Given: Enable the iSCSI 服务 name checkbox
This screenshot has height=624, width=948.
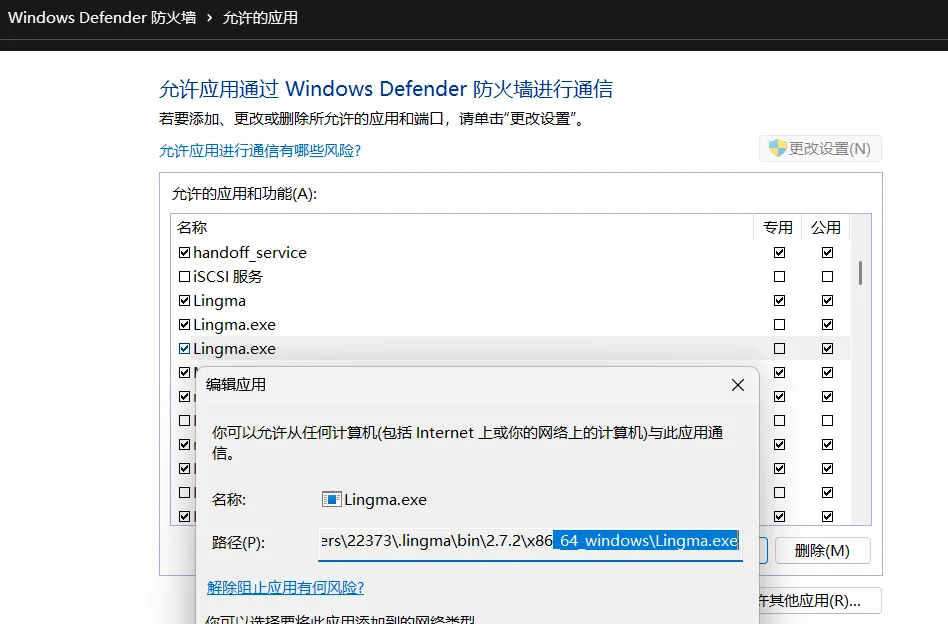Looking at the screenshot, I should (184, 276).
